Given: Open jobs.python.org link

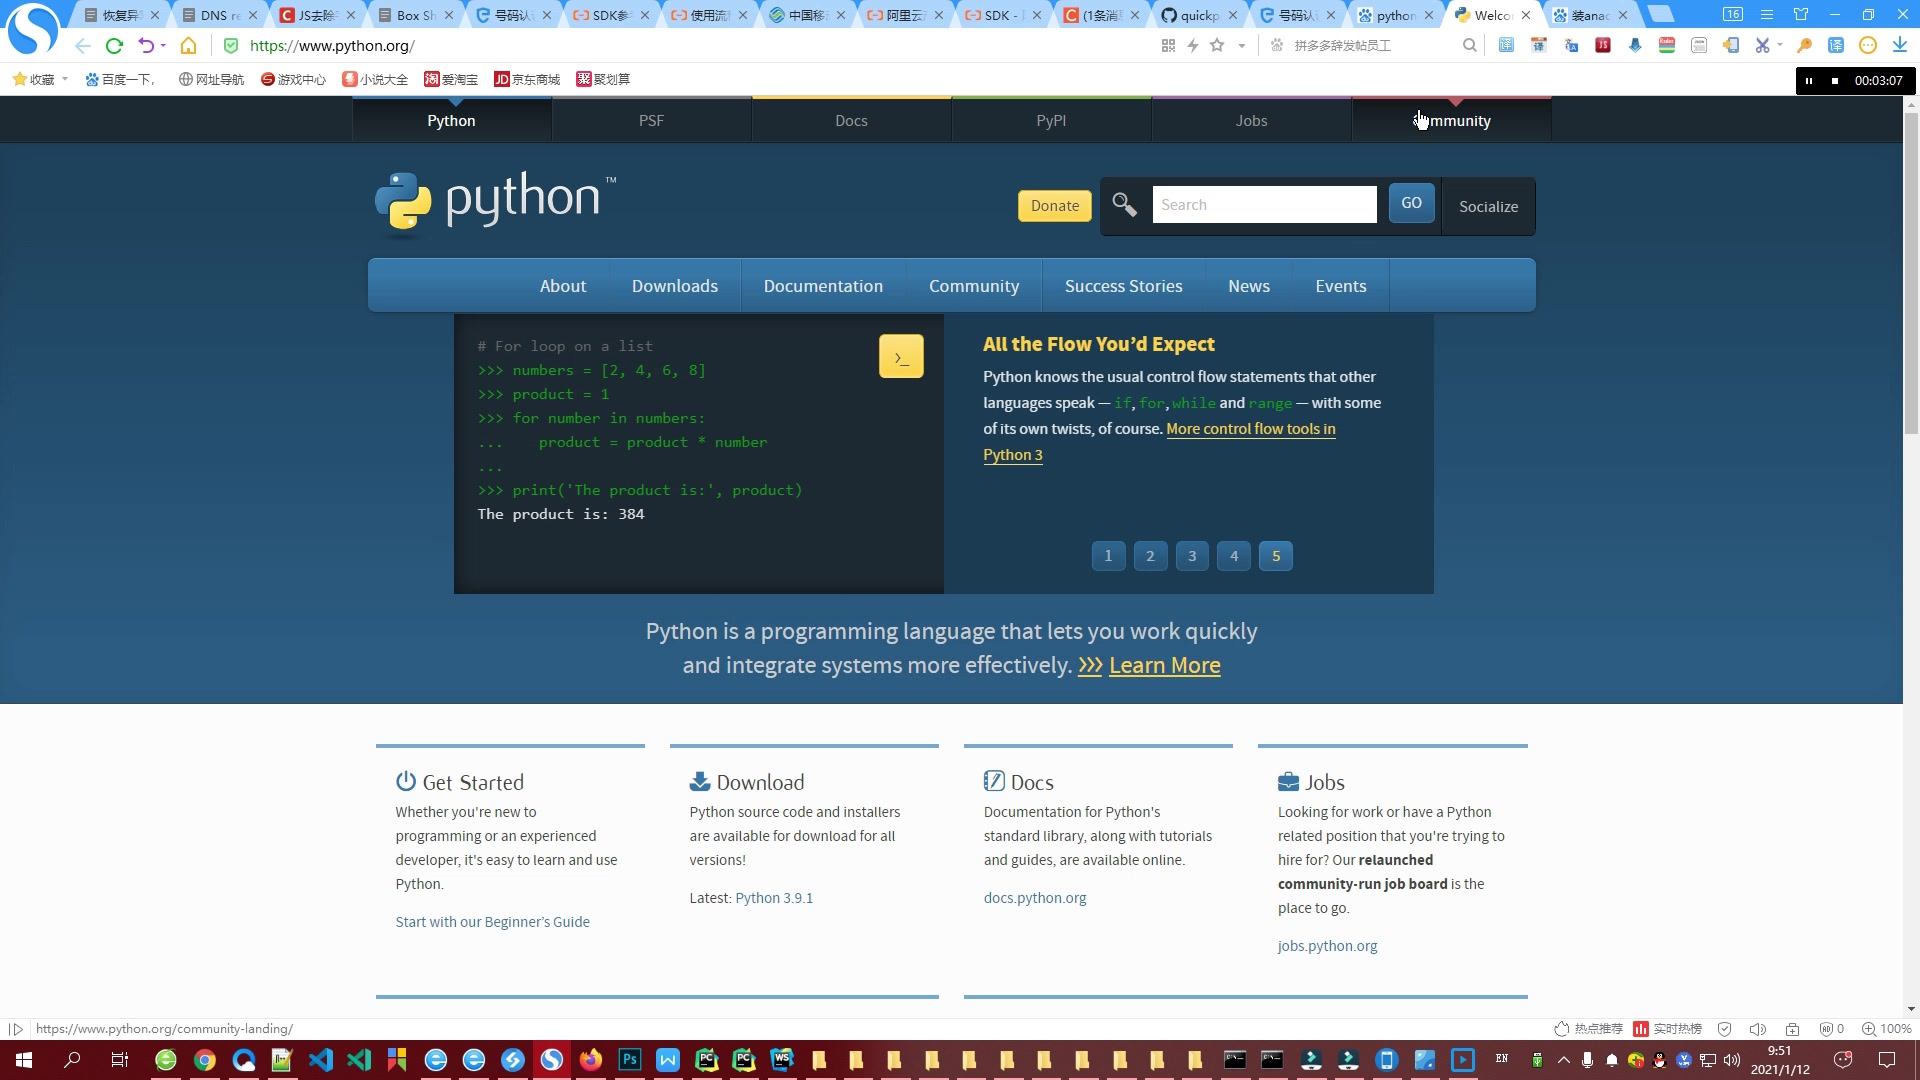Looking at the screenshot, I should [1327, 946].
